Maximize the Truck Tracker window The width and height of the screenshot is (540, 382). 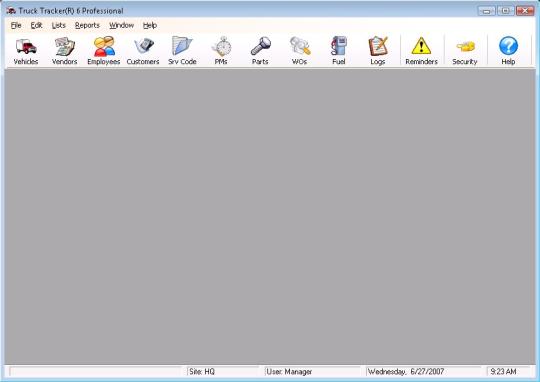pyautogui.click(x=506, y=11)
